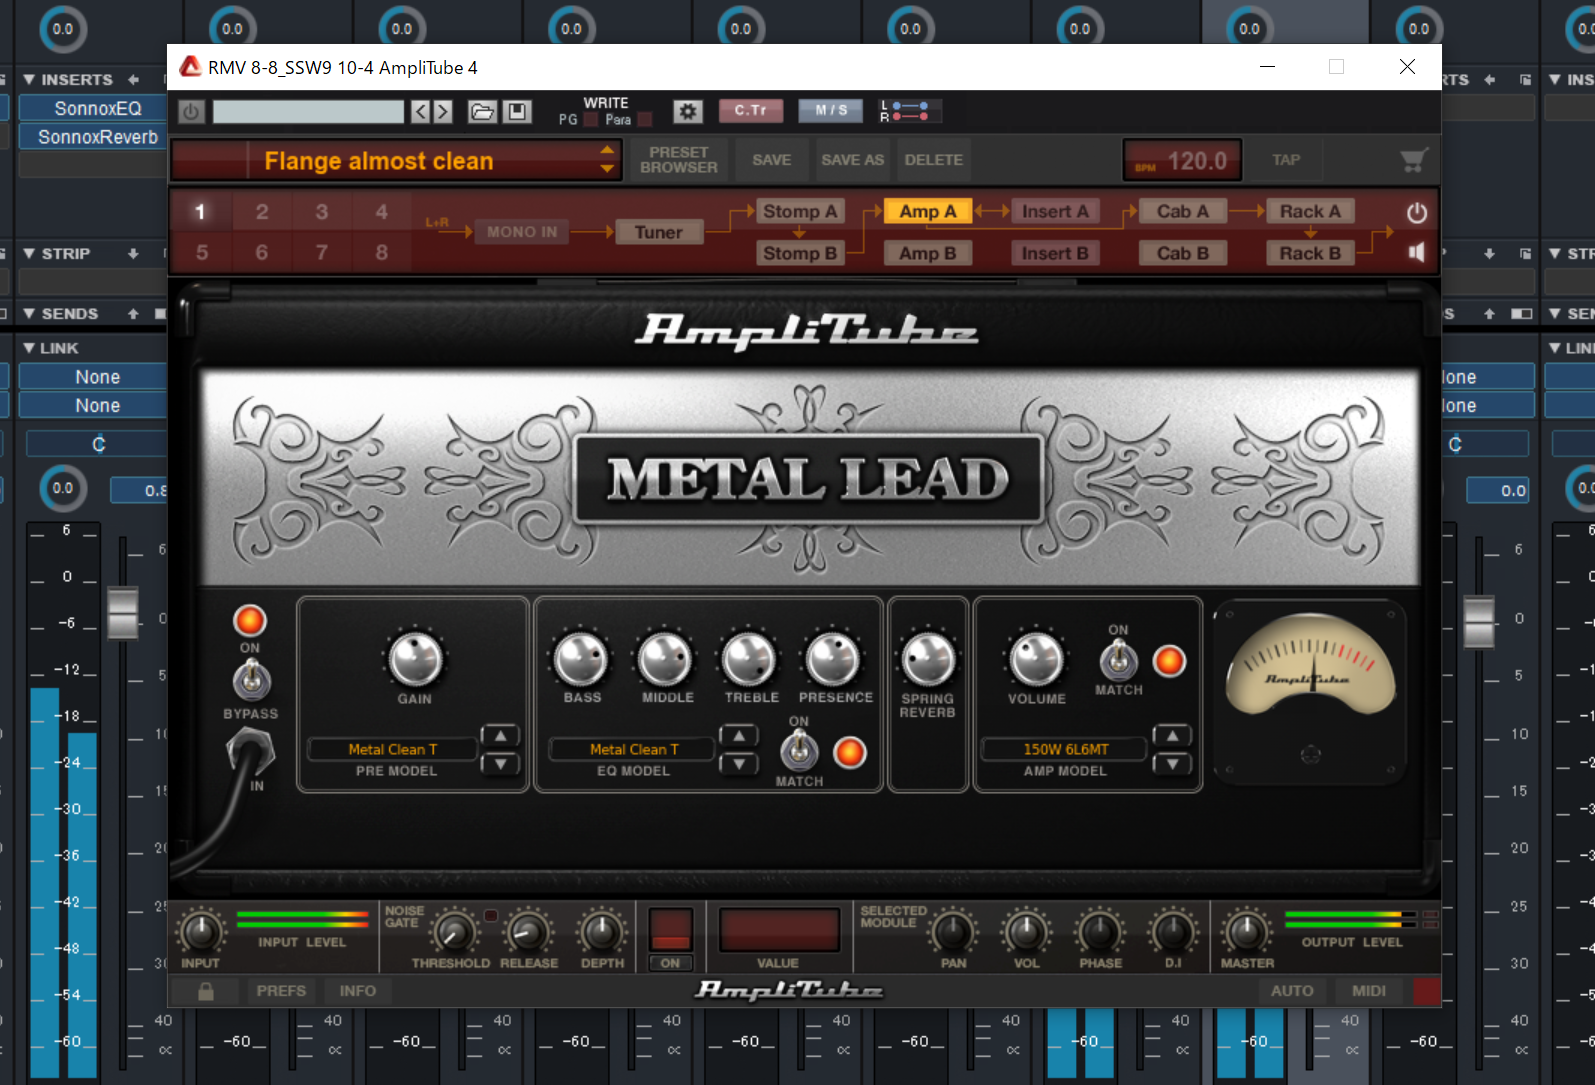Switch to Insert A module
Screen dimensions: 1595x1085
click(x=1055, y=211)
